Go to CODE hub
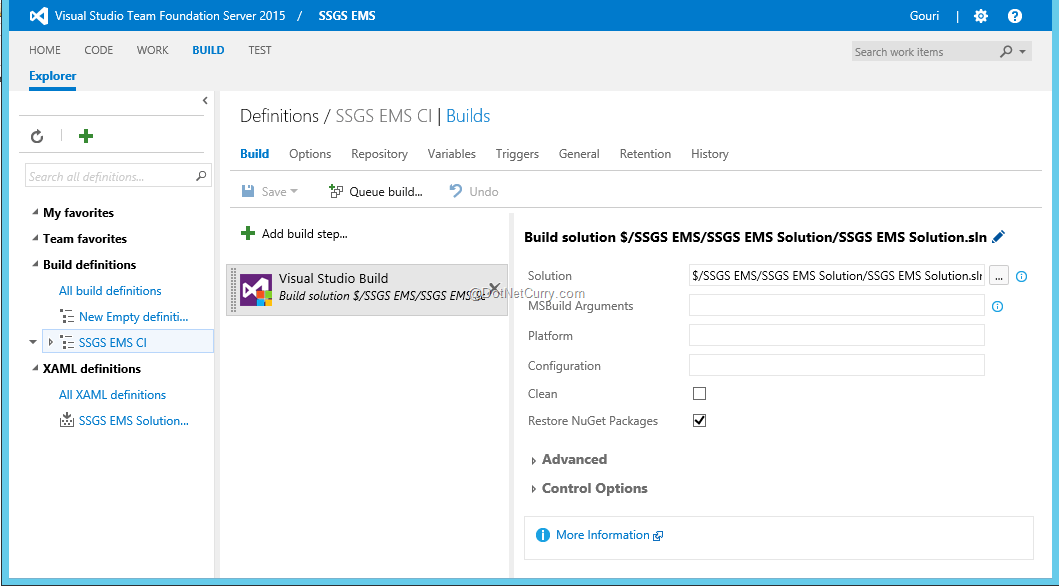Screen dimensions: 1059x586 point(99,50)
